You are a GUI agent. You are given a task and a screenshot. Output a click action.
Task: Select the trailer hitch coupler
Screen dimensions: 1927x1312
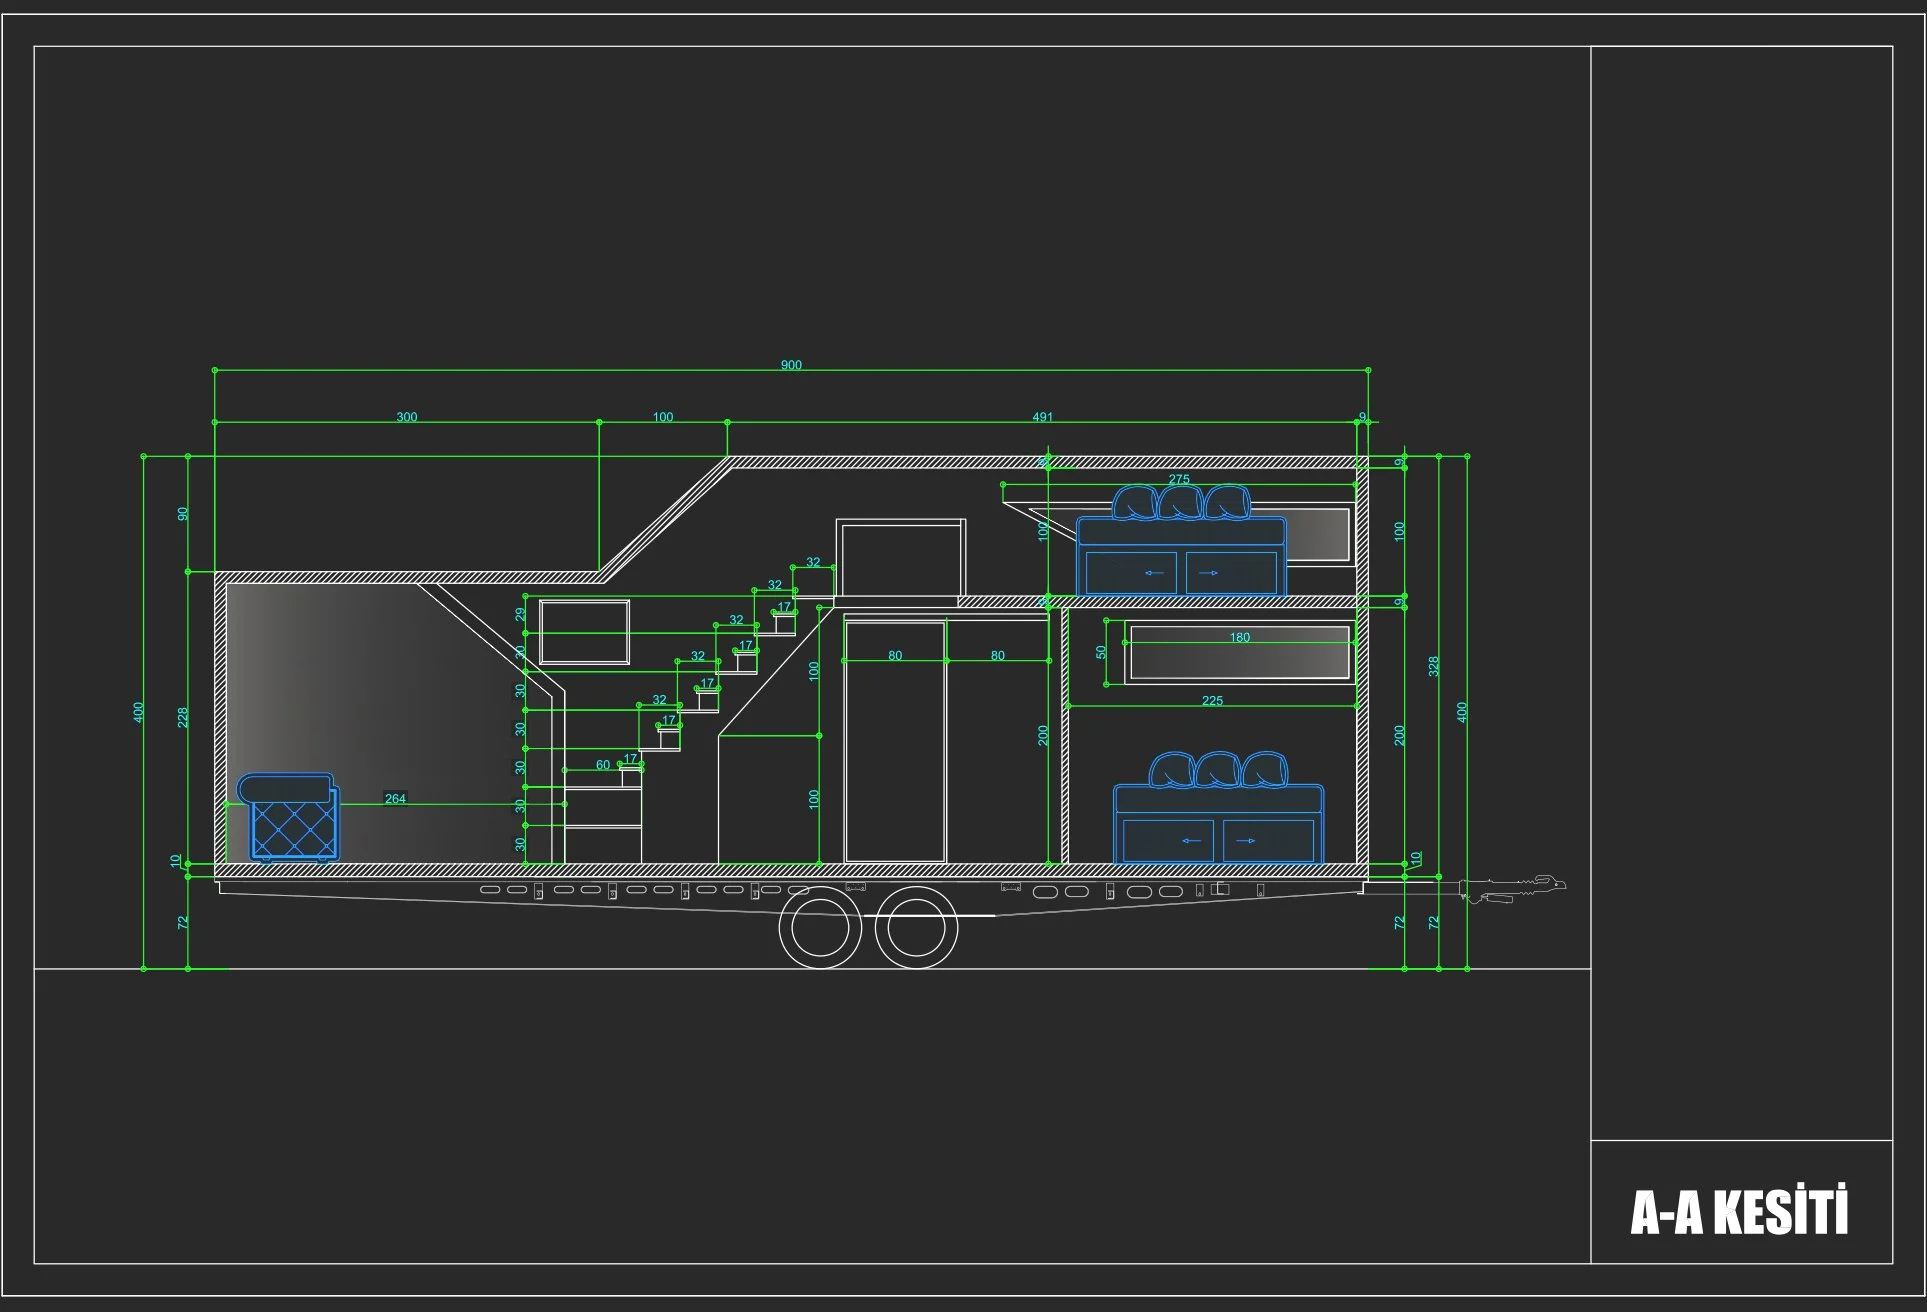1512,887
